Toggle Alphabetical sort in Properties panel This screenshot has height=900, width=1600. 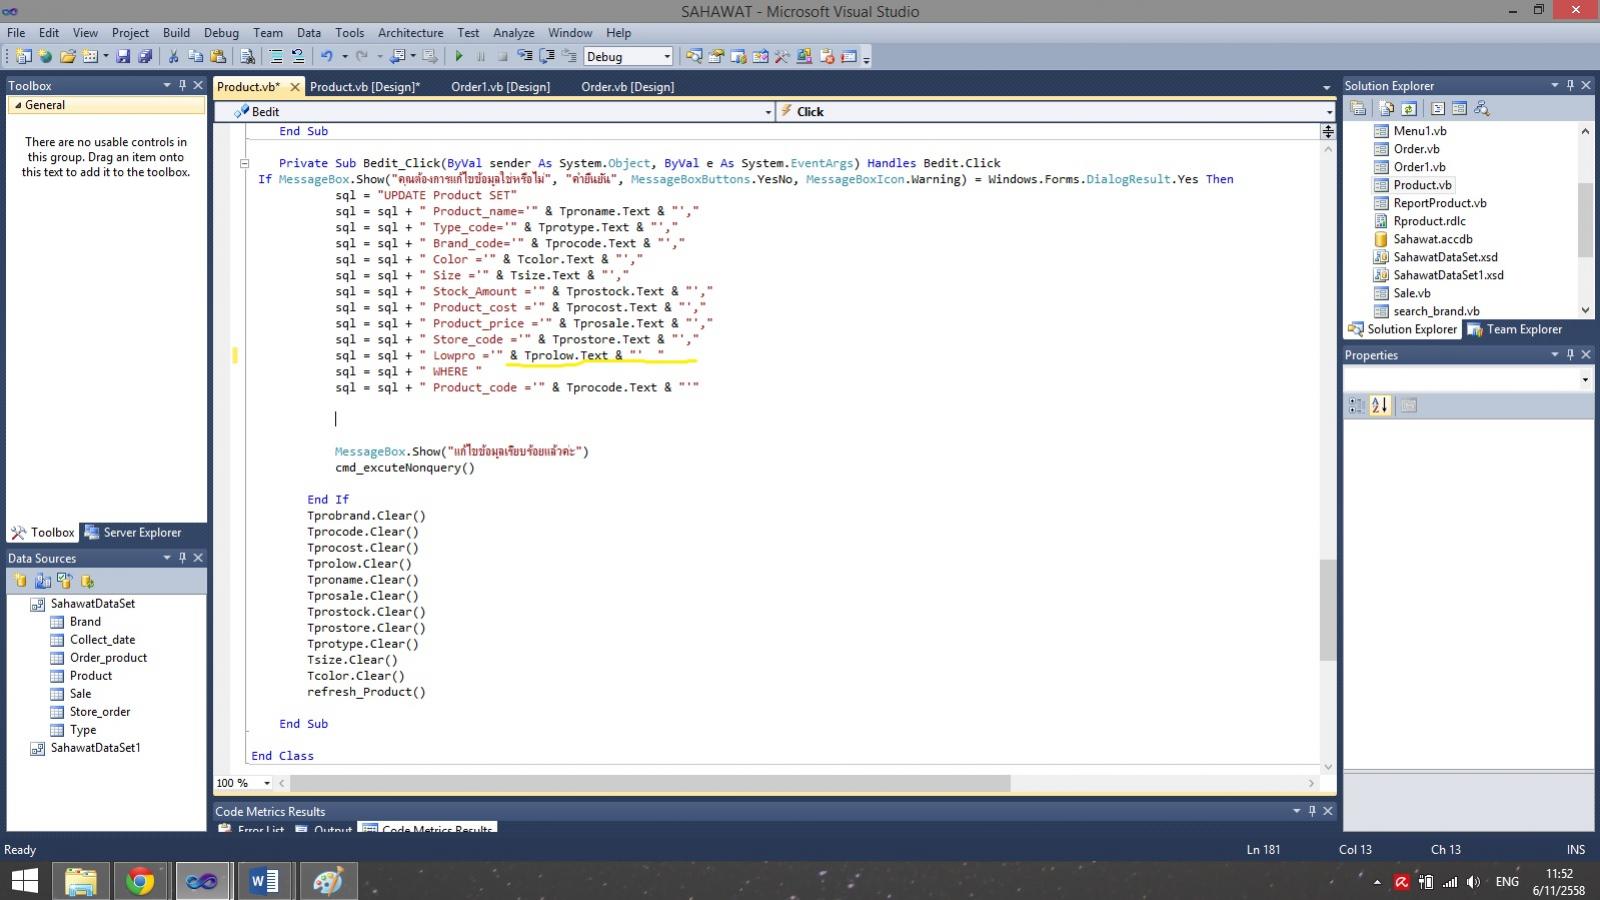click(x=1380, y=405)
